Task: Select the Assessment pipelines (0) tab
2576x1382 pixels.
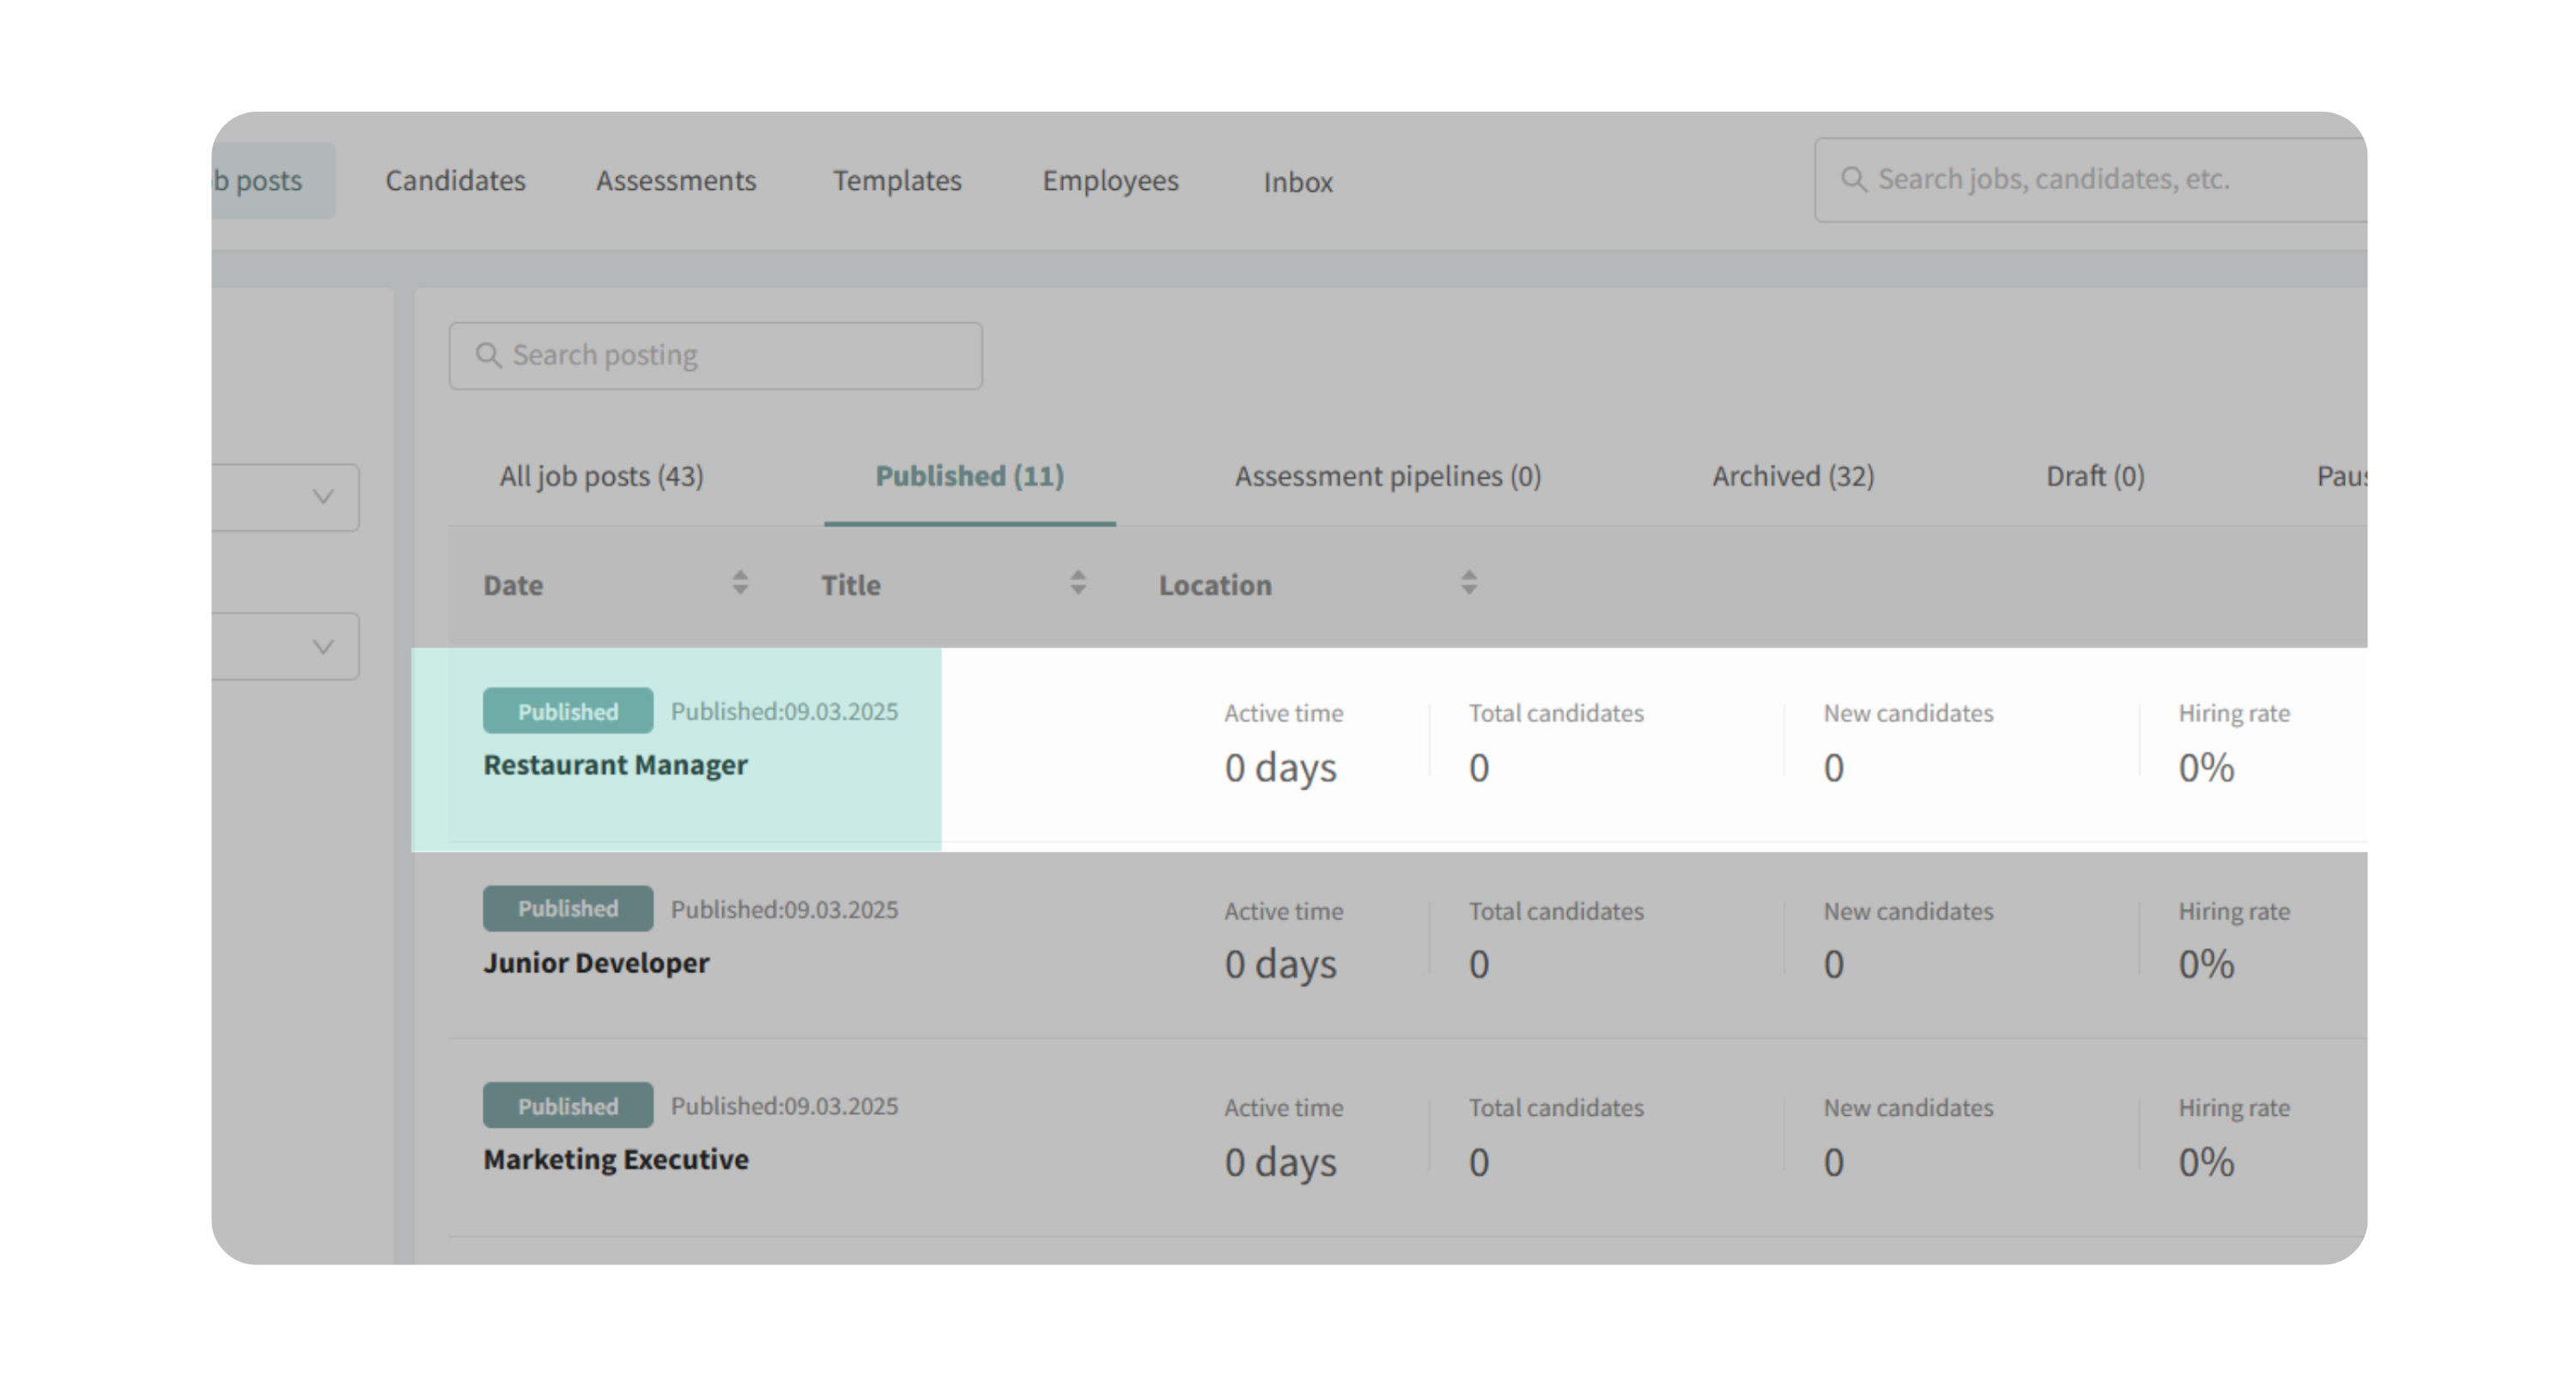Action: (x=1387, y=476)
